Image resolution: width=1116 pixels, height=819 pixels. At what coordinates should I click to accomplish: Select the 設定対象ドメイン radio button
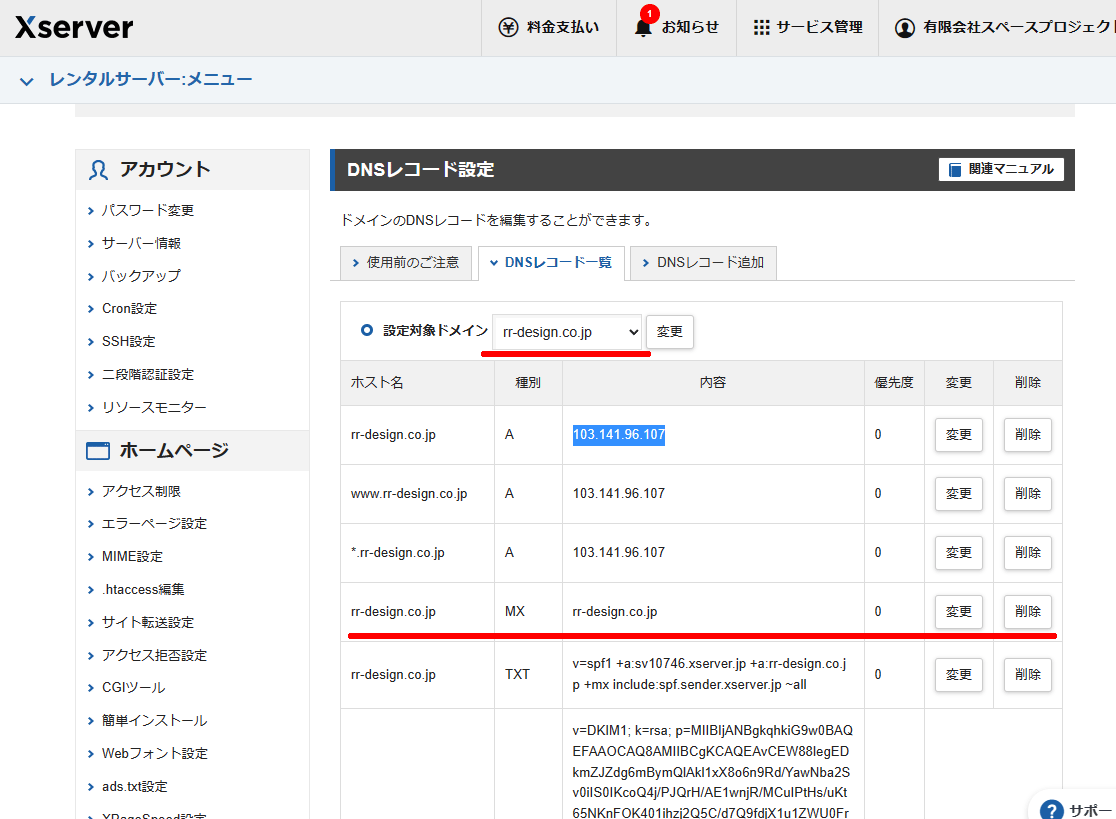tap(367, 330)
